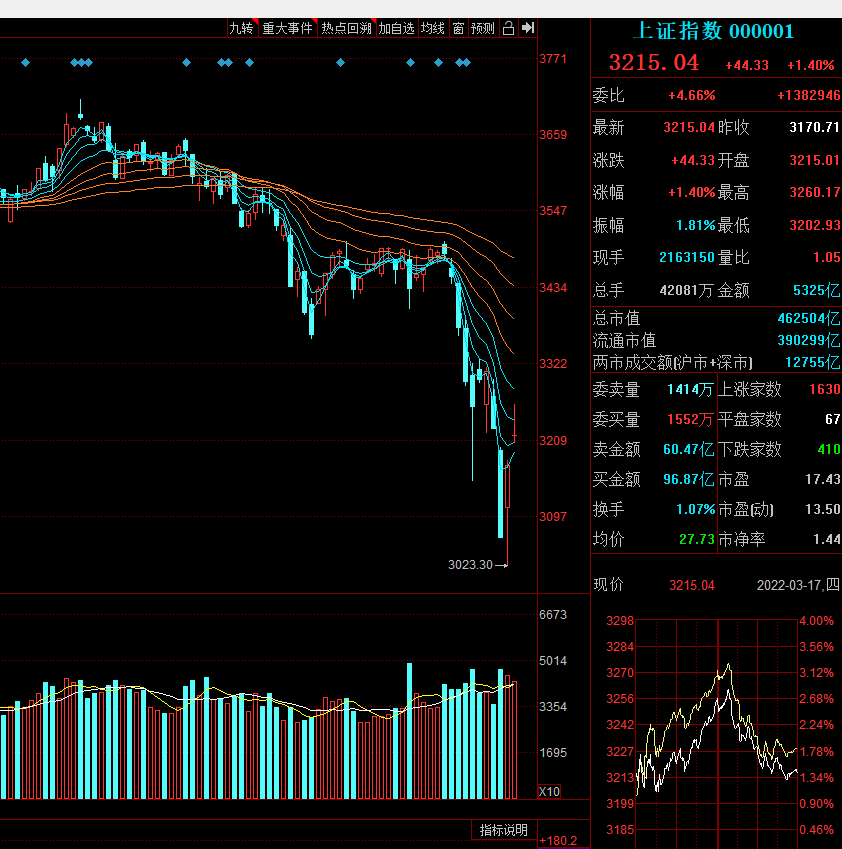Click the 昨收 value 3170.71
This screenshot has width=842, height=849.
(814, 128)
